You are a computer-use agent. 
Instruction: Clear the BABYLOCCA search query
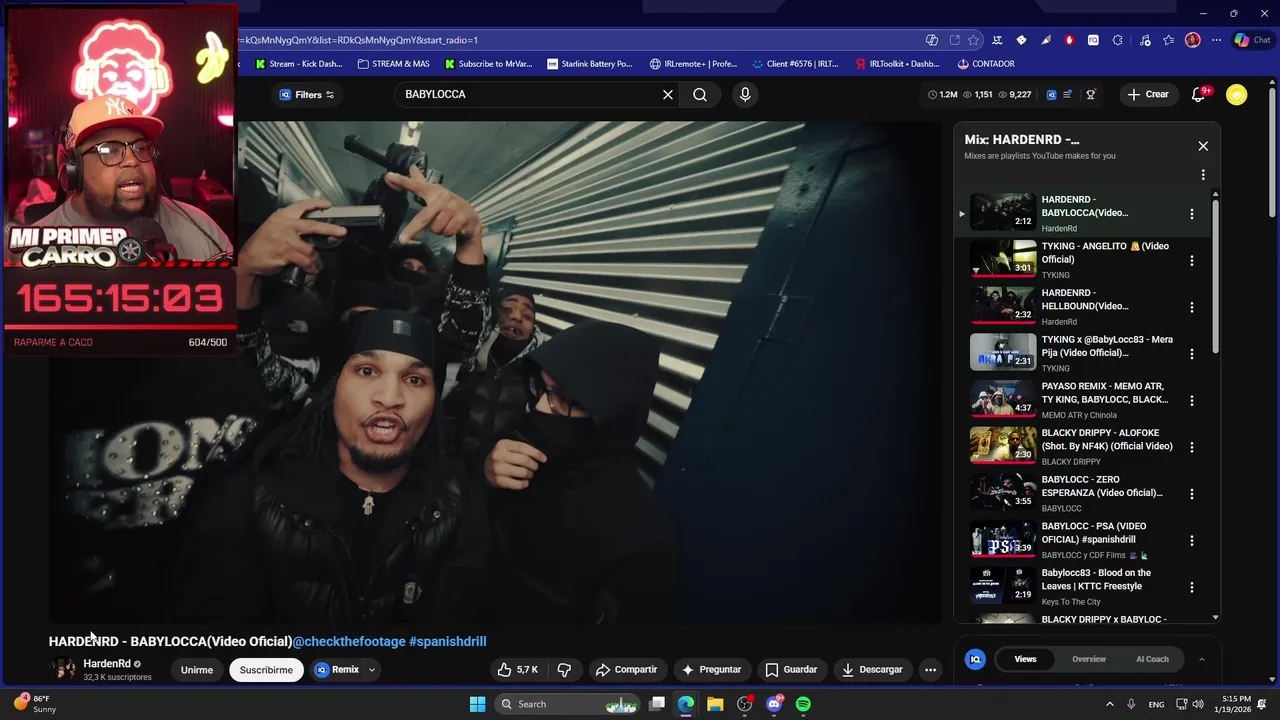[x=668, y=95]
